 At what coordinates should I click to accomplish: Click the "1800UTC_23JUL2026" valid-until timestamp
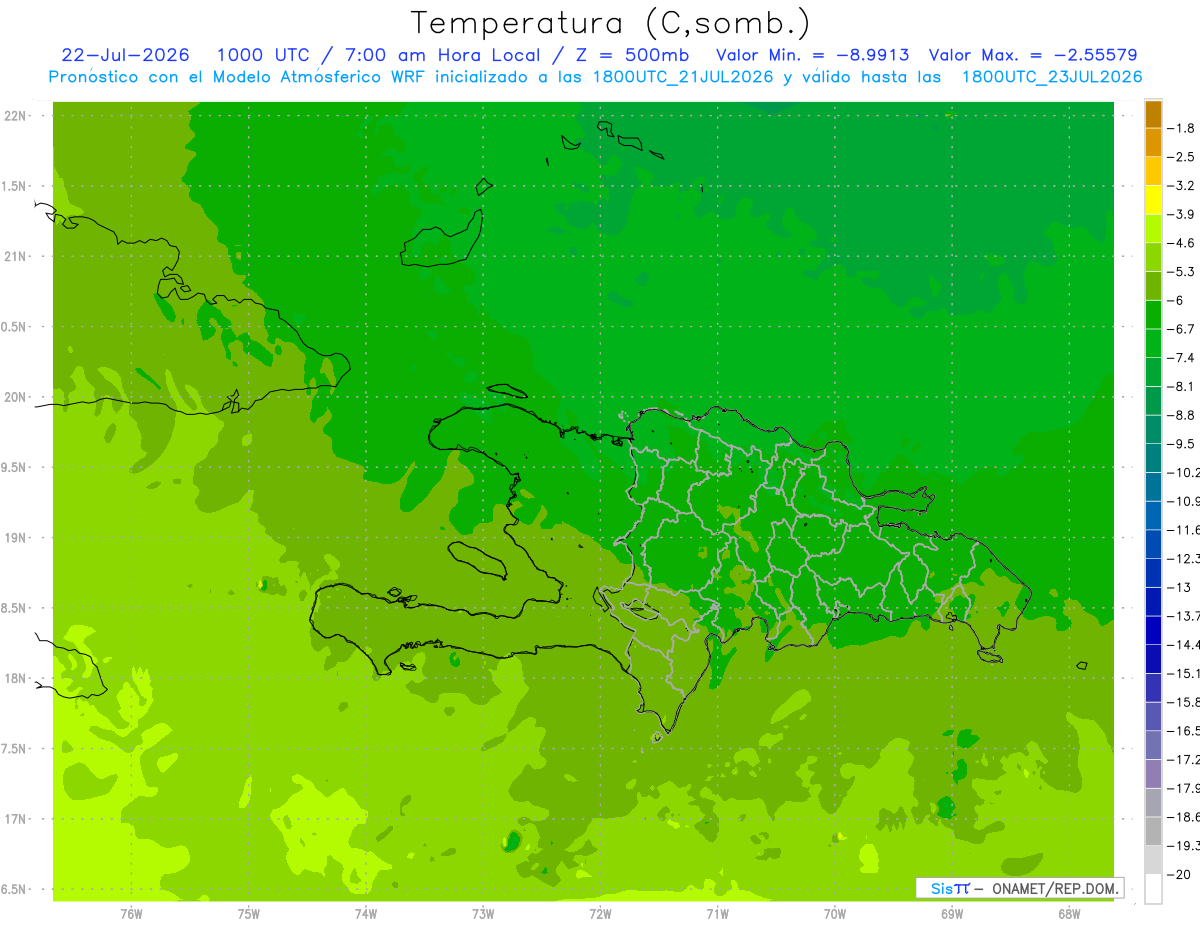click(x=1051, y=77)
